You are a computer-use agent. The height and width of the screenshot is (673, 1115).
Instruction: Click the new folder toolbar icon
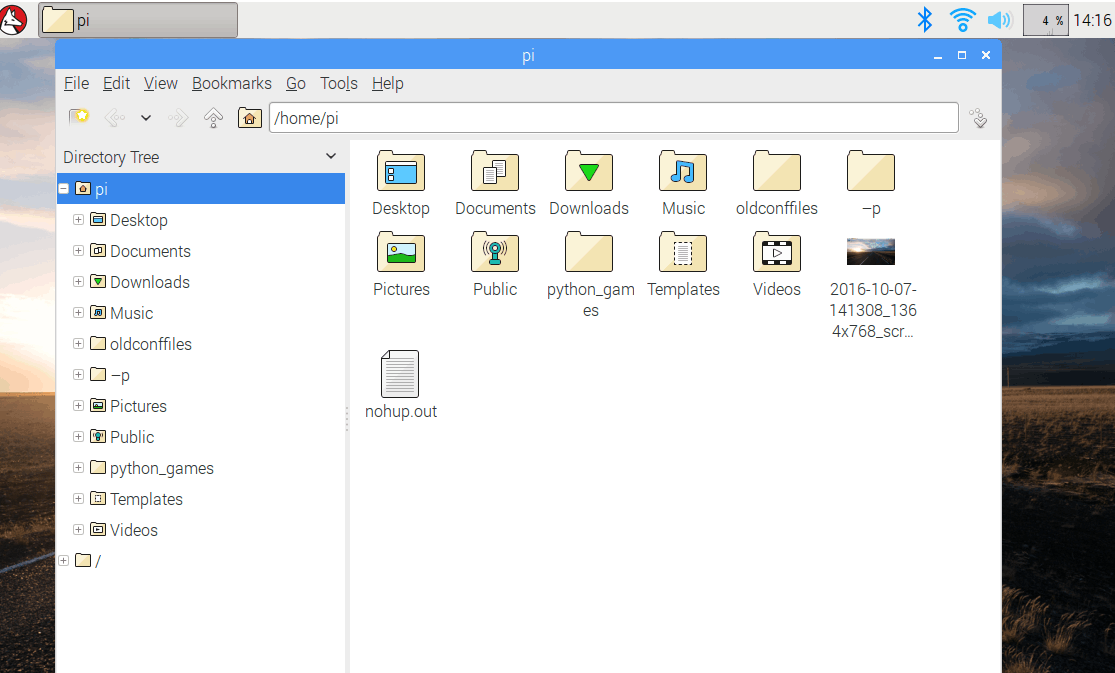(79, 117)
